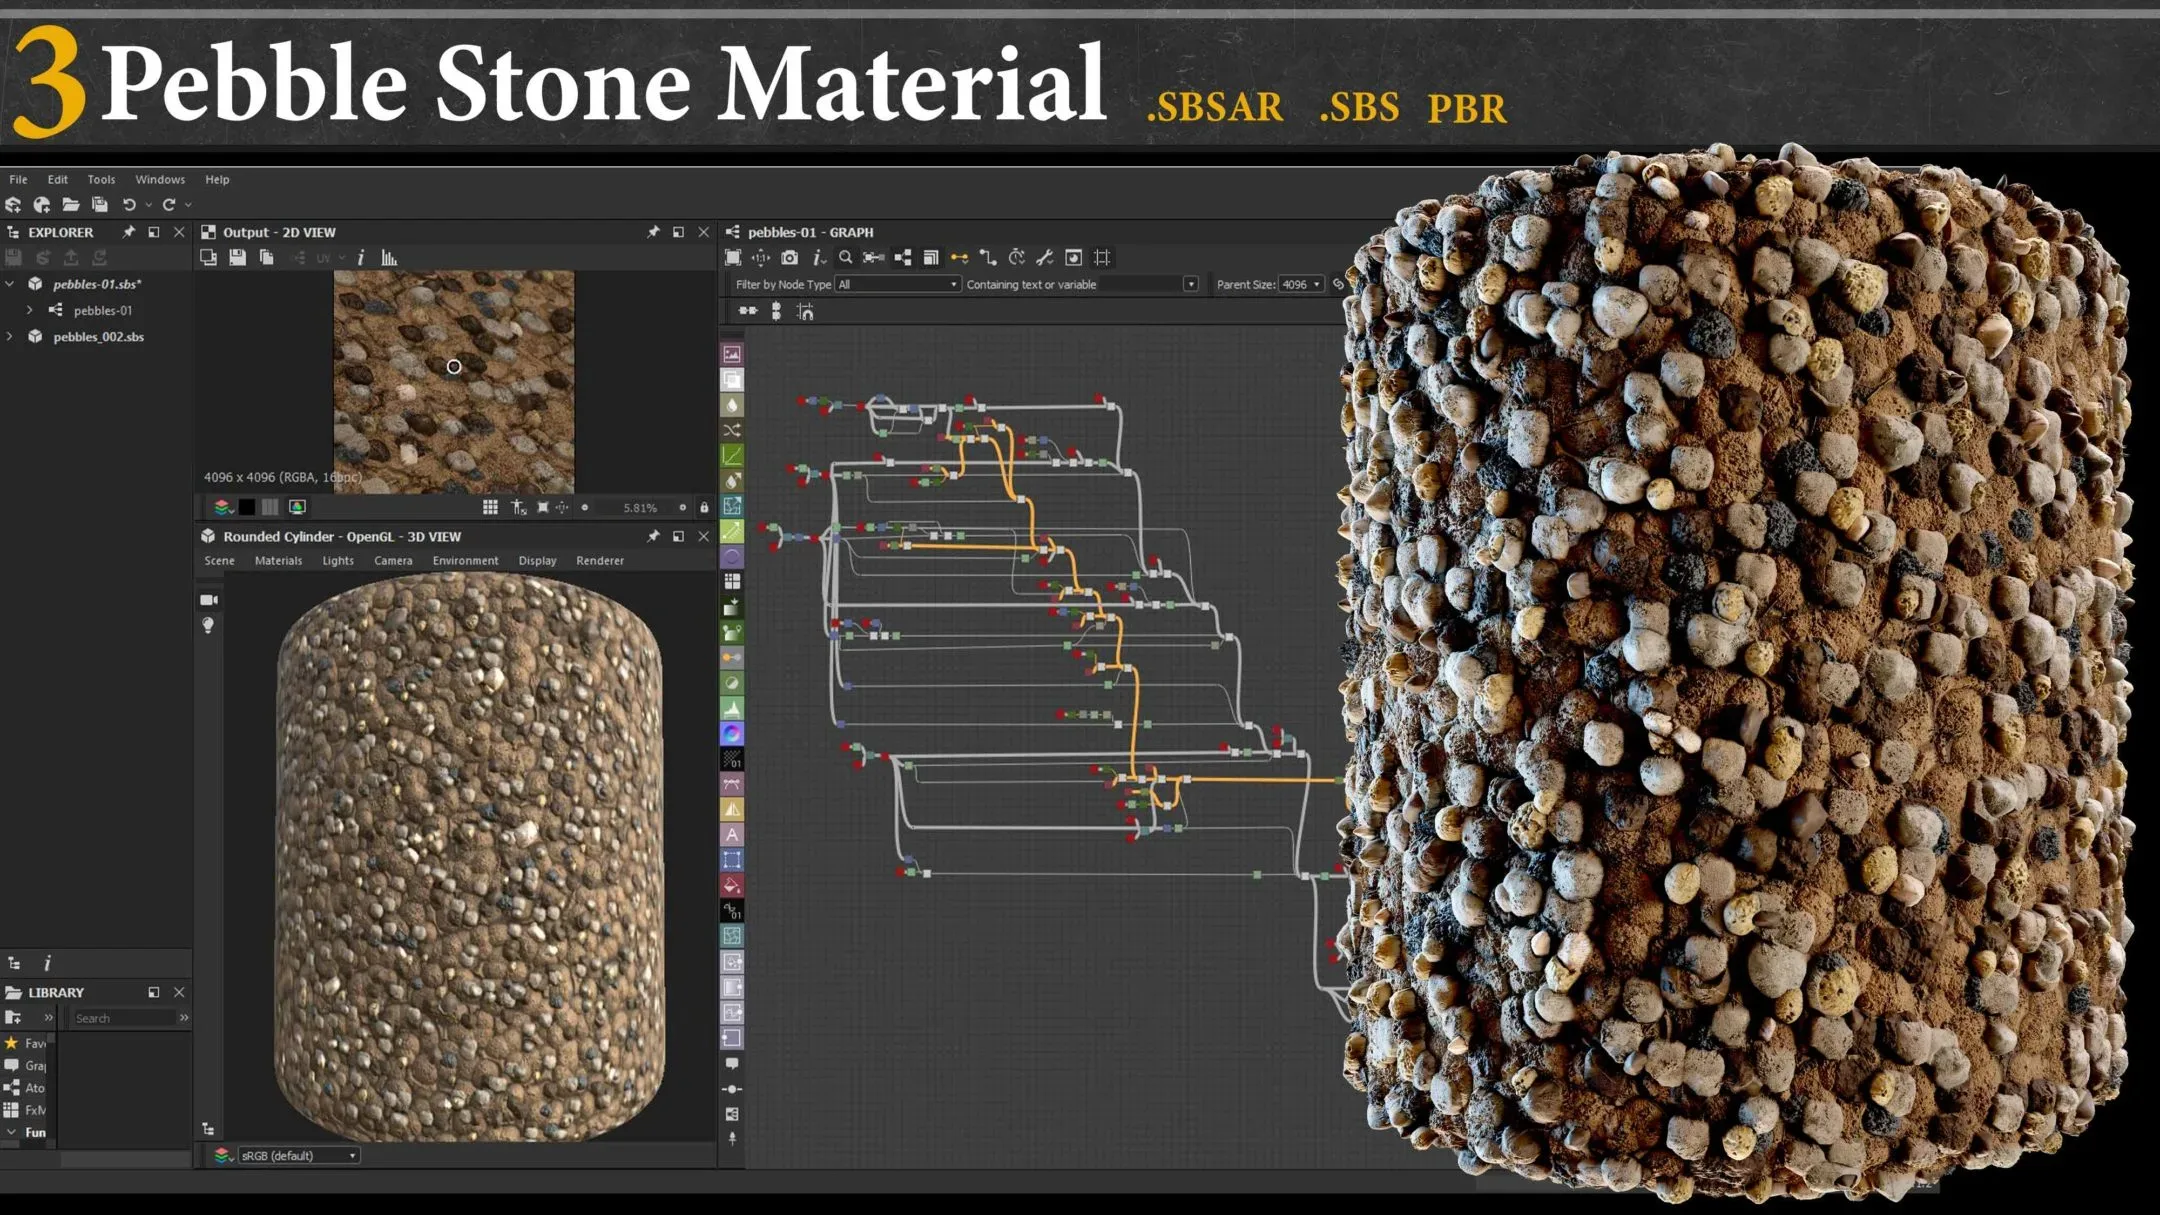
Task: Open the Filter by Node Type dropdown
Action: click(x=897, y=285)
